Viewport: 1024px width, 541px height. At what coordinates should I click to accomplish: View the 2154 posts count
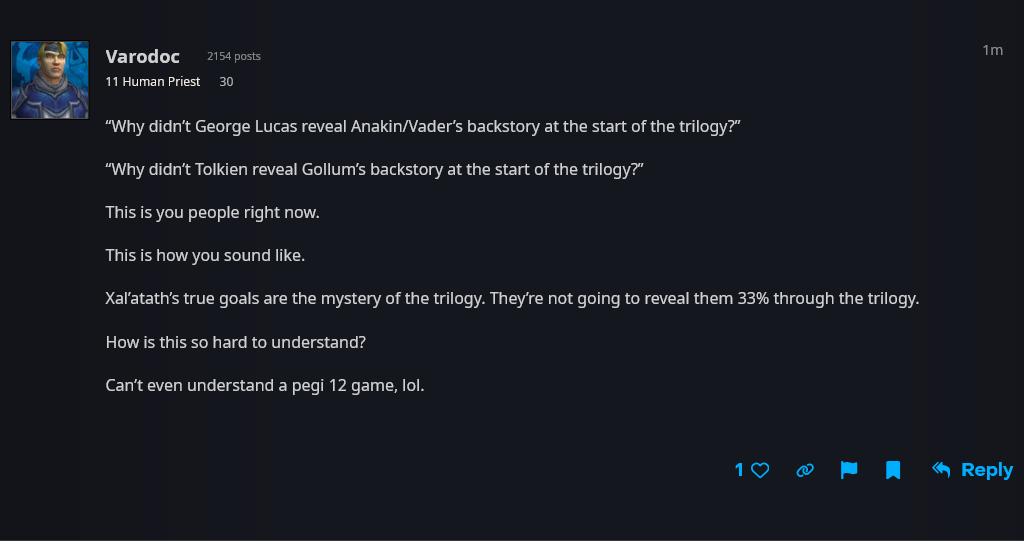[234, 56]
